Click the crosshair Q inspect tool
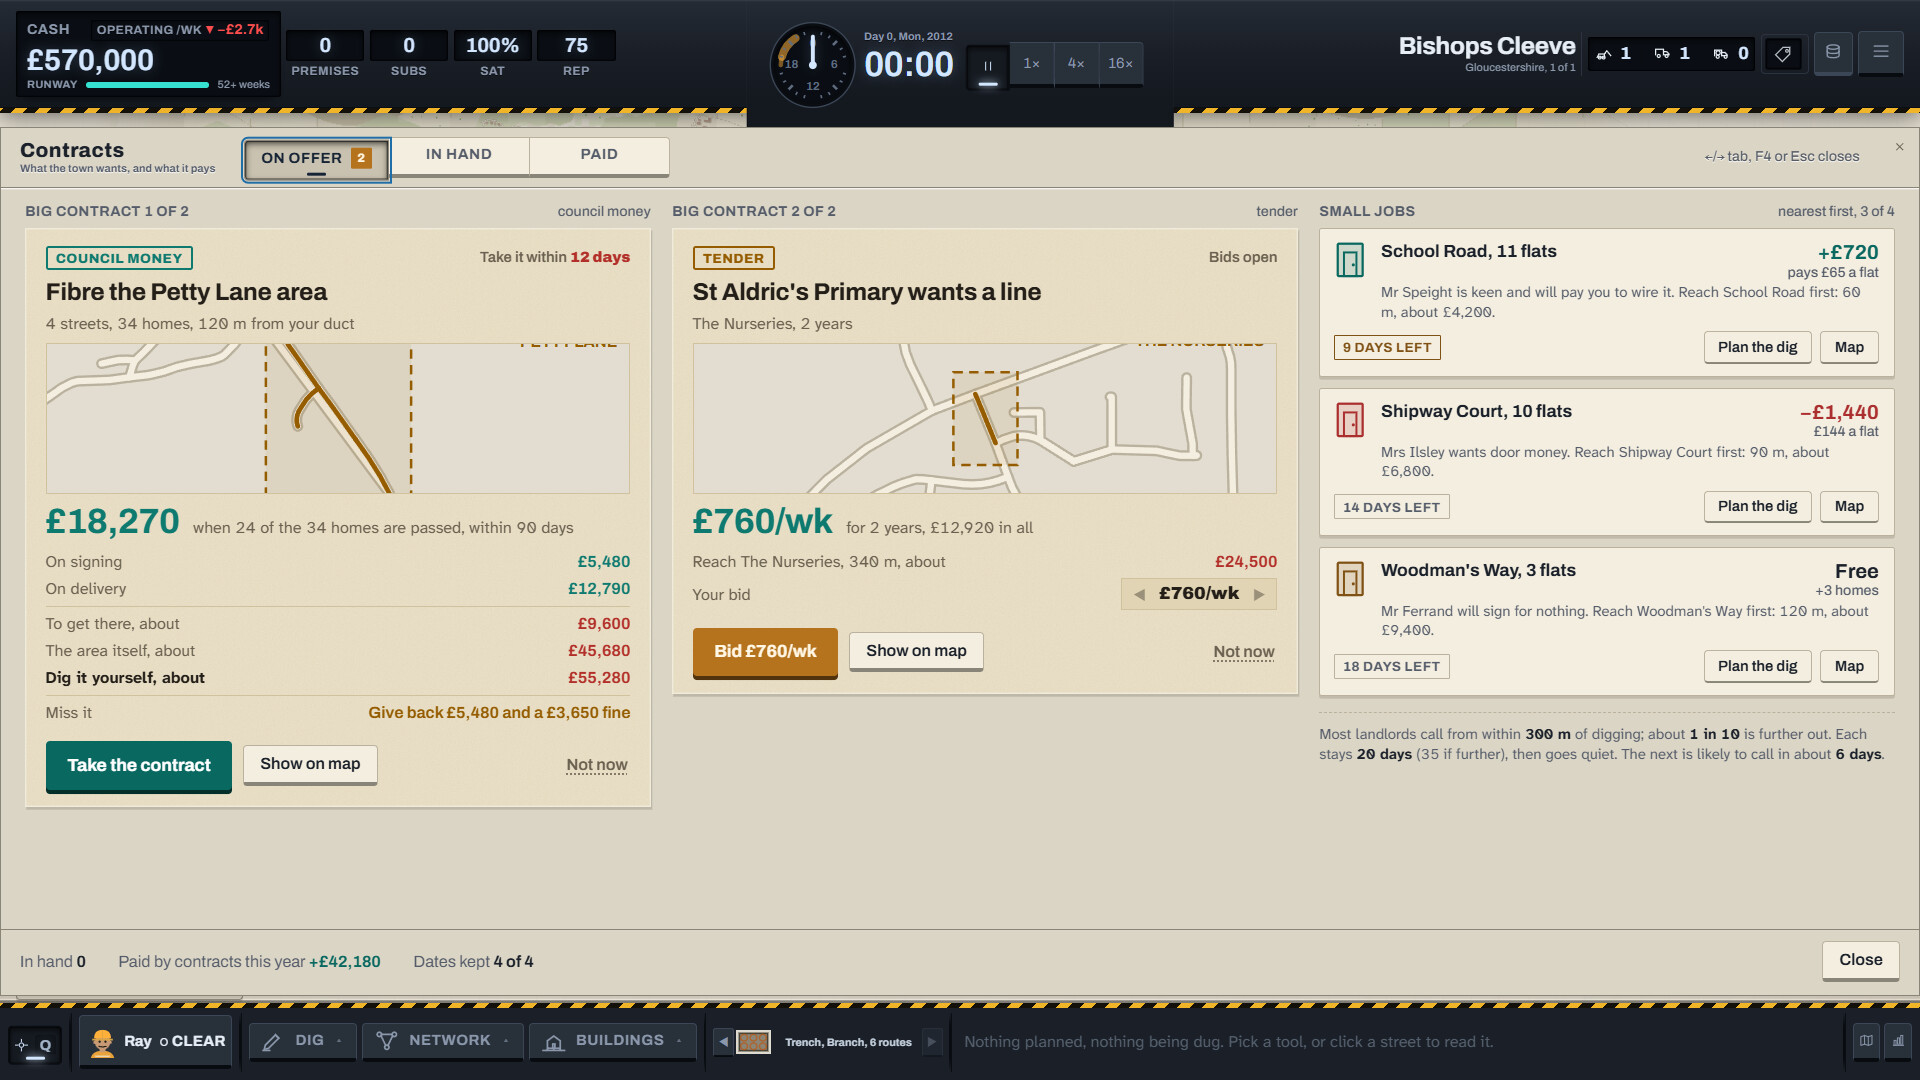The image size is (1920, 1080). pyautogui.click(x=35, y=1045)
